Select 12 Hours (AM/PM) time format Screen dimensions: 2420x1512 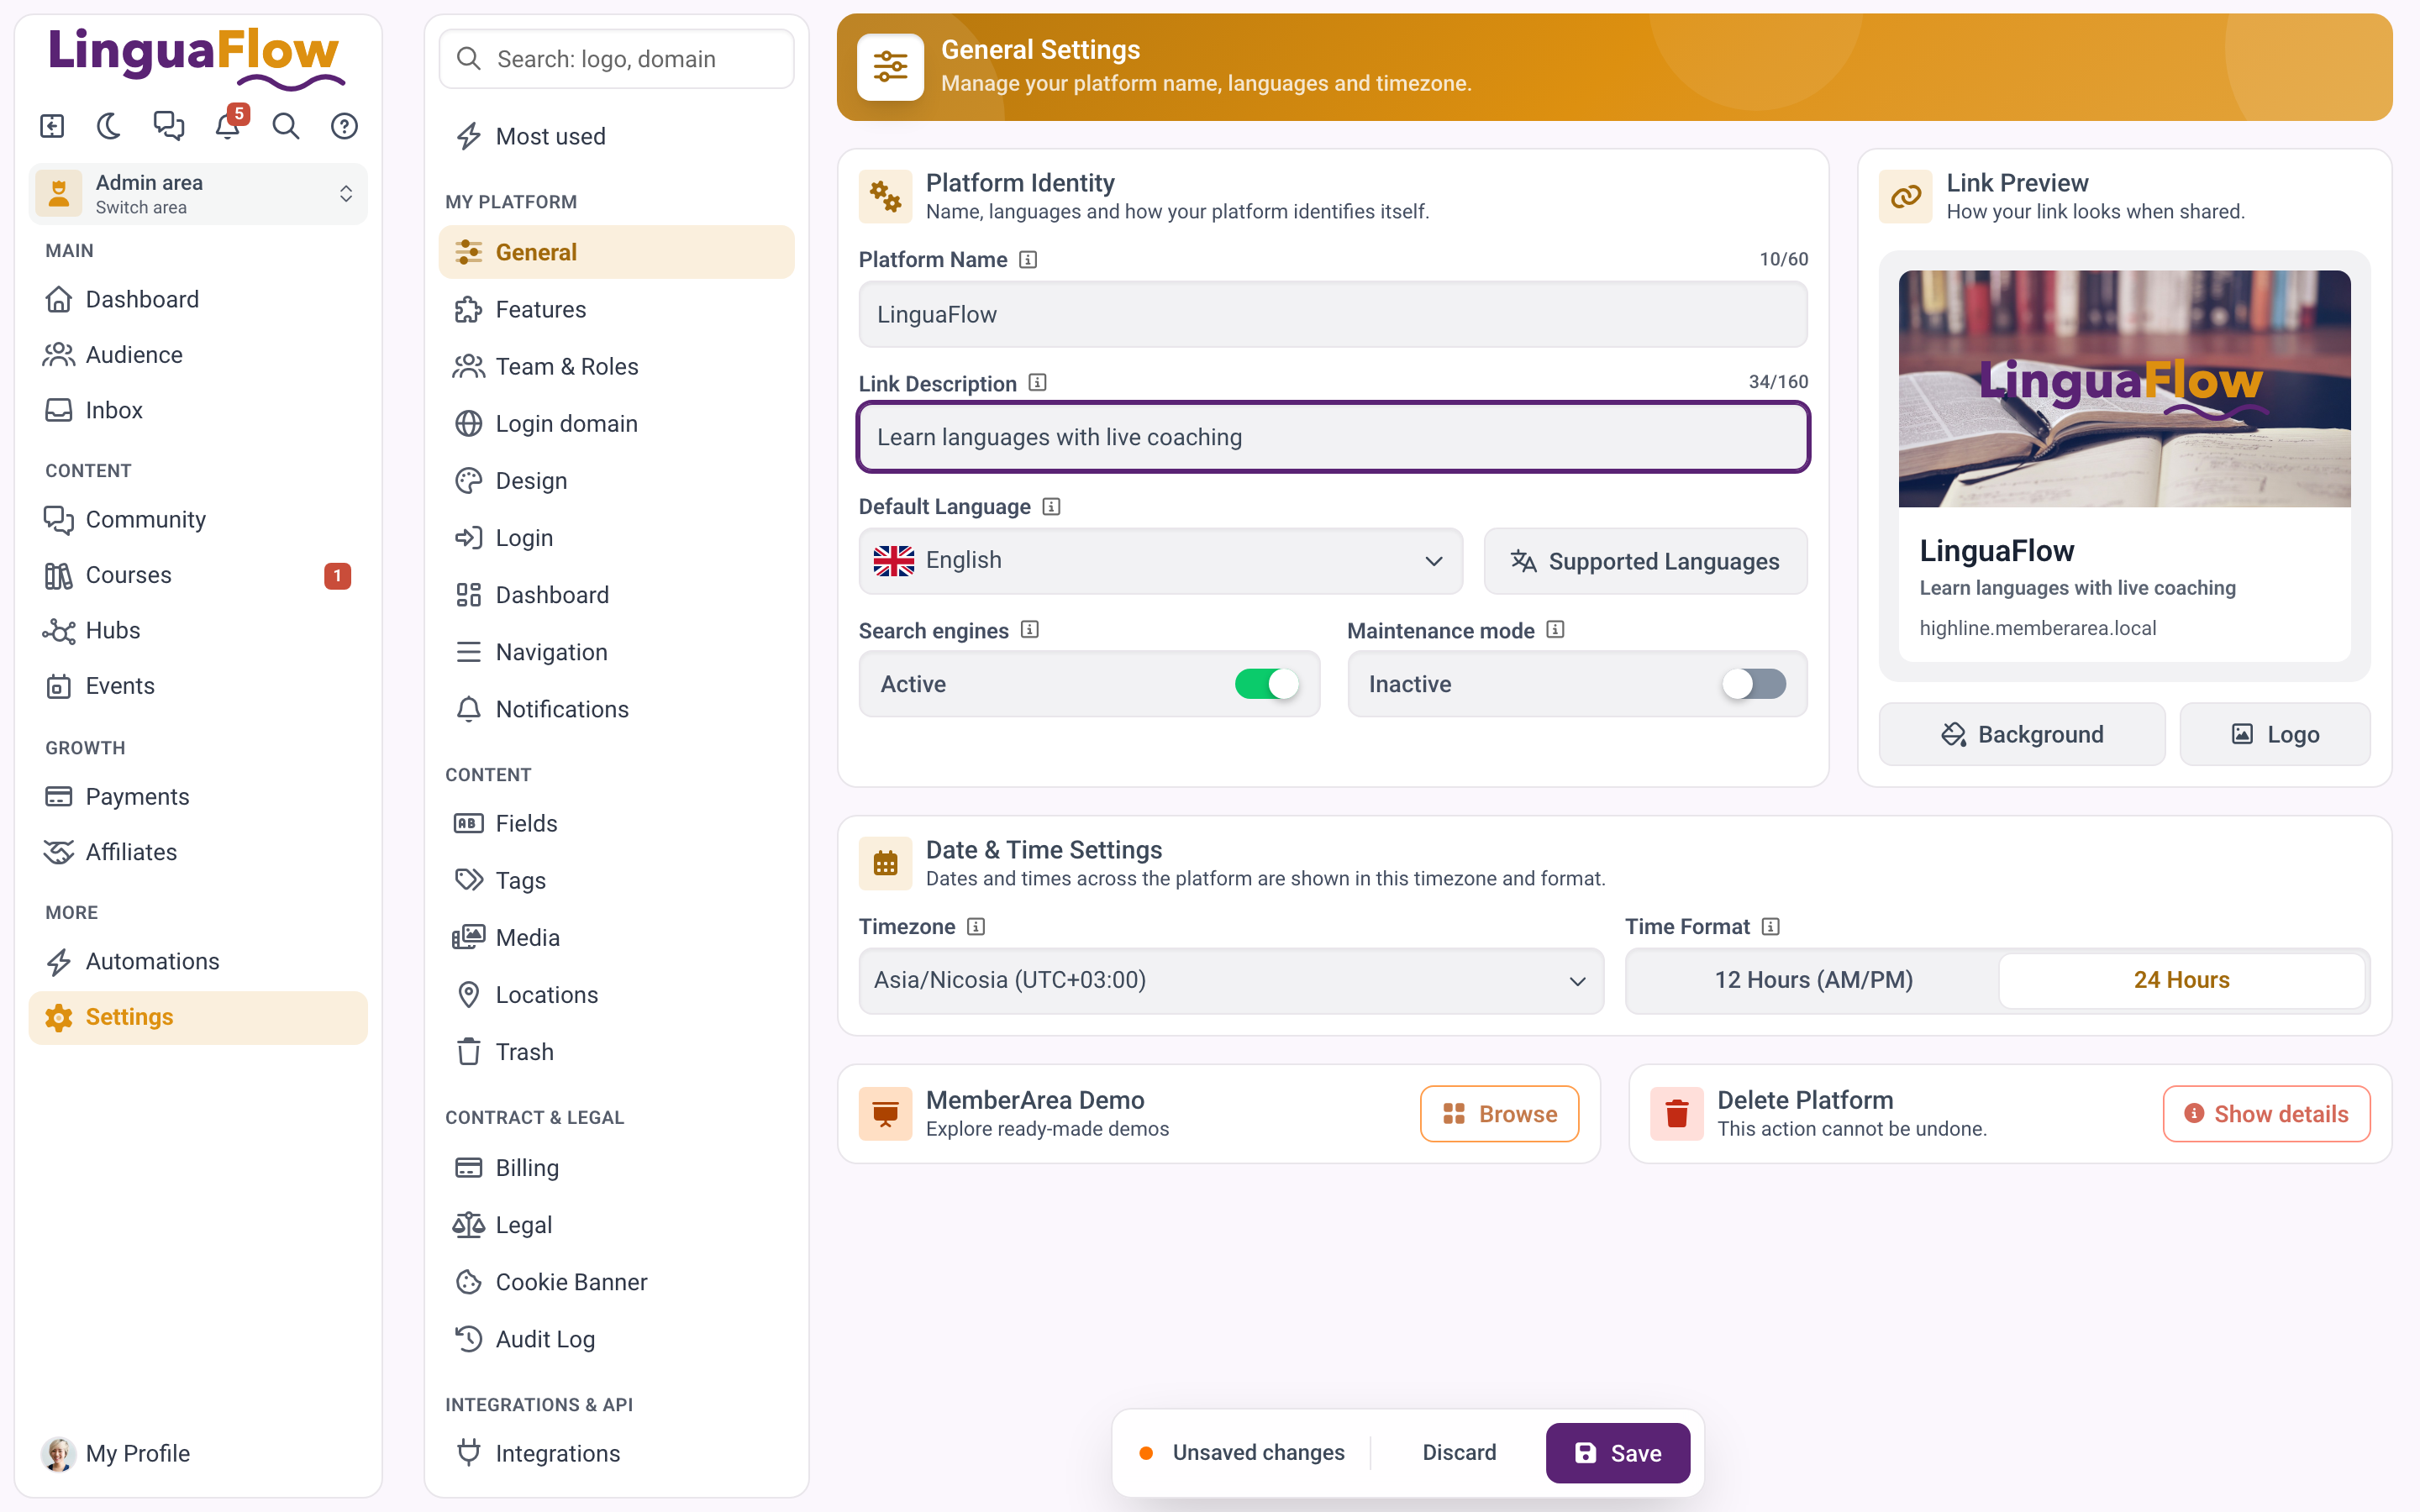click(1813, 980)
